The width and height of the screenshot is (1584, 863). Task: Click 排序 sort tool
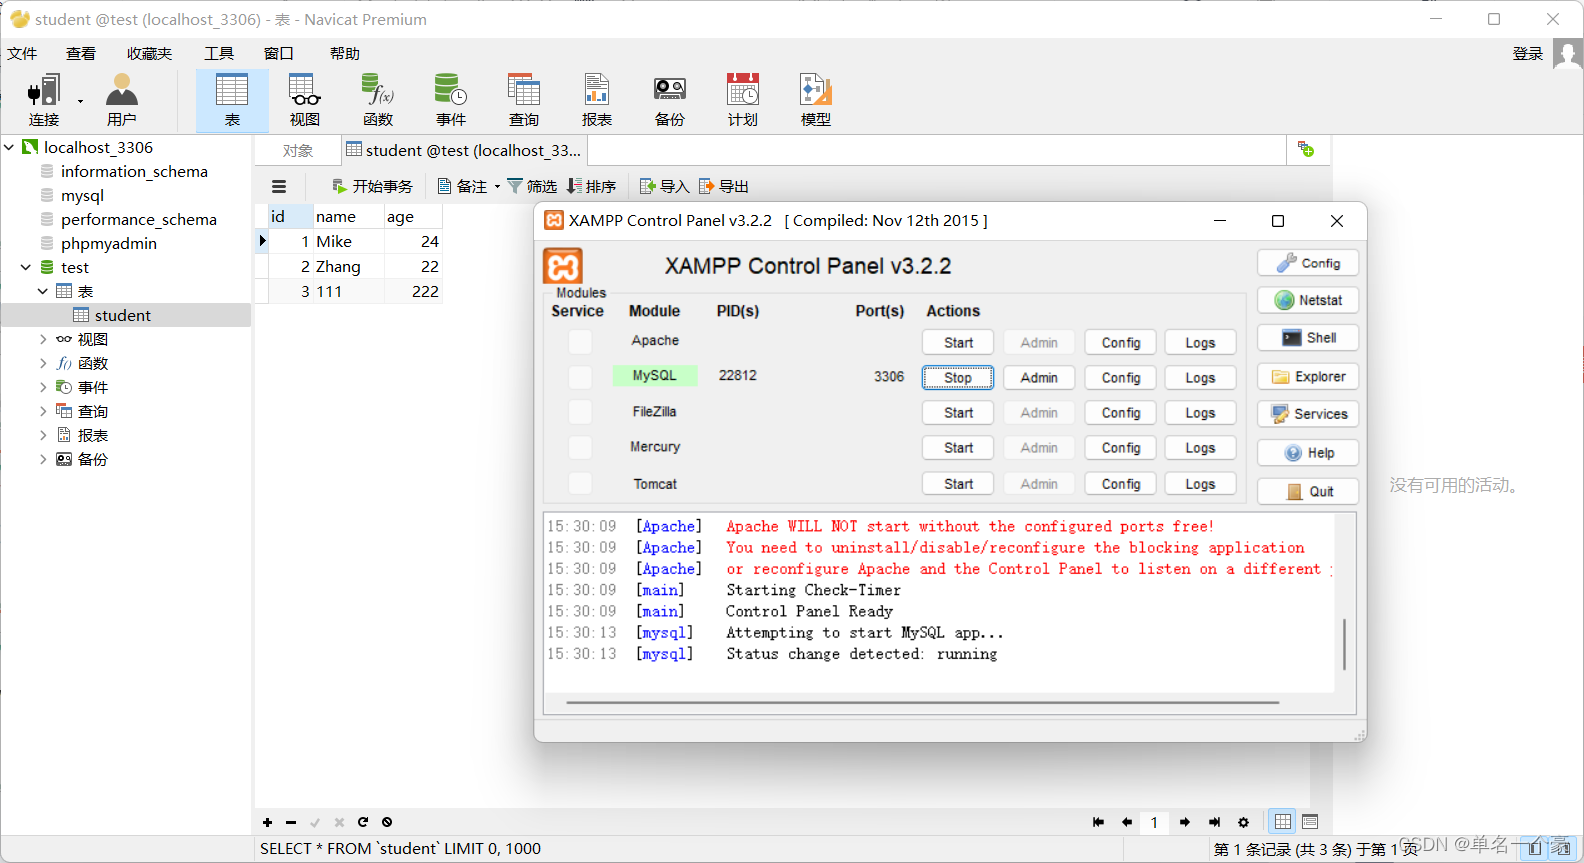click(x=591, y=186)
